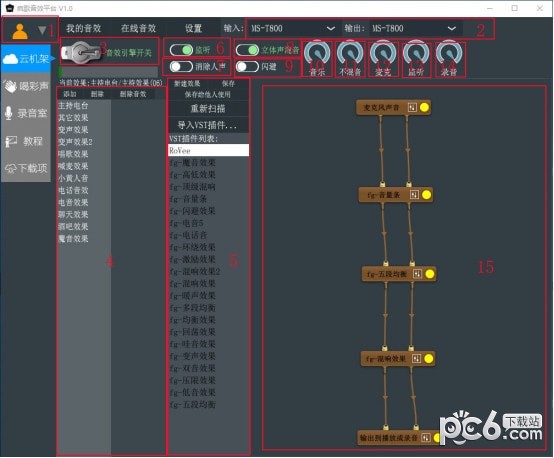This screenshot has height=458, width=554.
Task: Open the 设置 settings menu
Action: (x=193, y=28)
